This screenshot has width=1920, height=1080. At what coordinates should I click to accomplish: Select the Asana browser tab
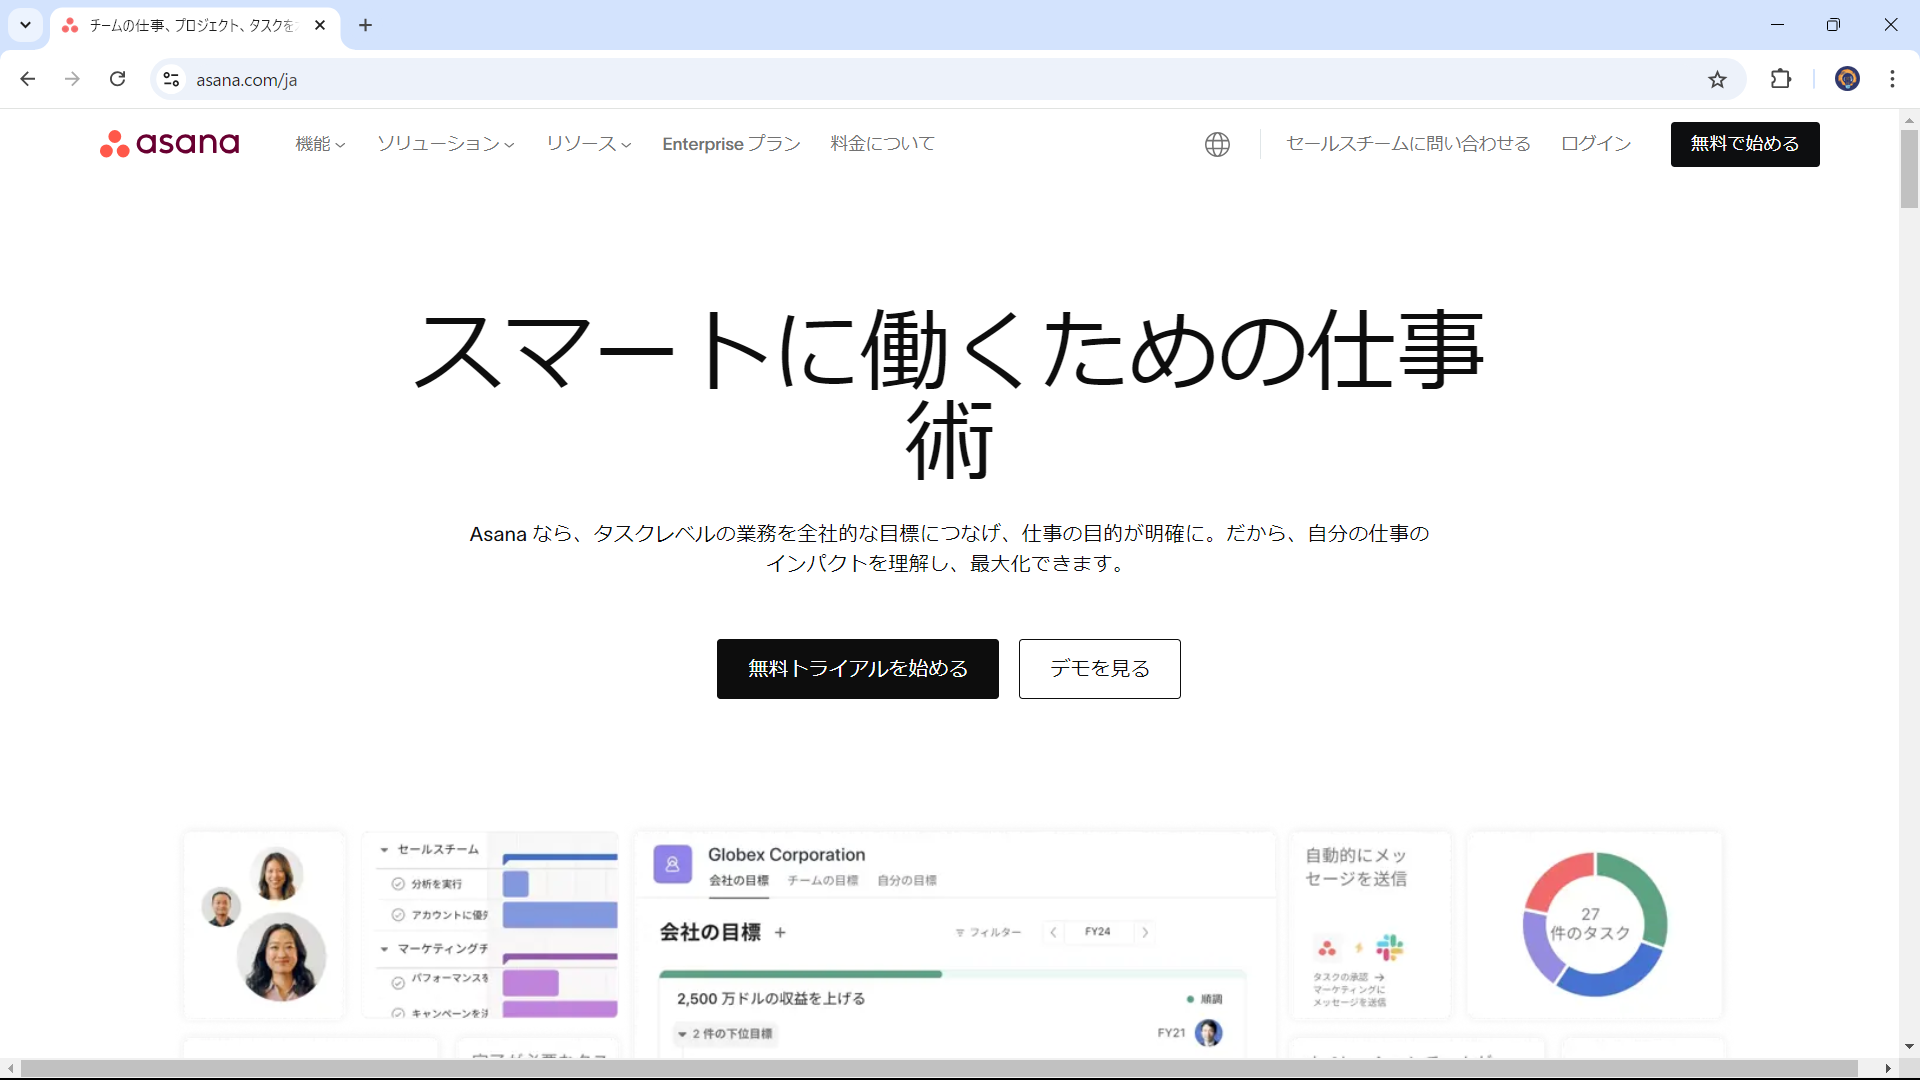(194, 26)
